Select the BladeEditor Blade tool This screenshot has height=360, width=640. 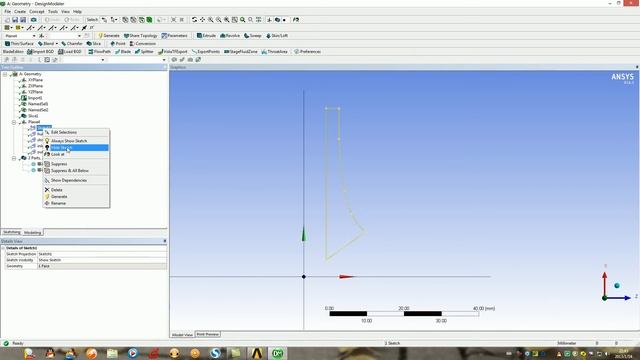click(x=123, y=51)
